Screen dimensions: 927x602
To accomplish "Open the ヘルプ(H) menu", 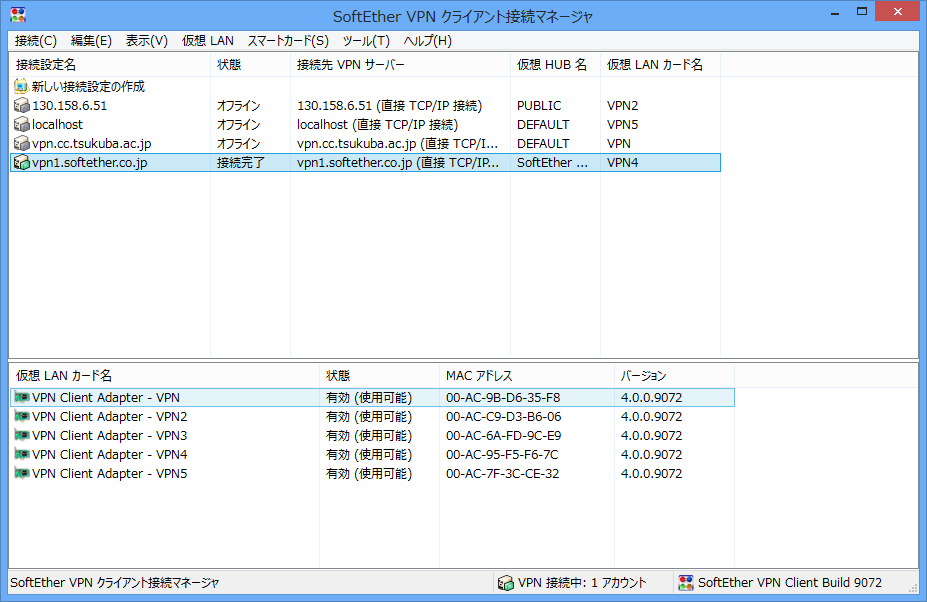I will 427,41.
